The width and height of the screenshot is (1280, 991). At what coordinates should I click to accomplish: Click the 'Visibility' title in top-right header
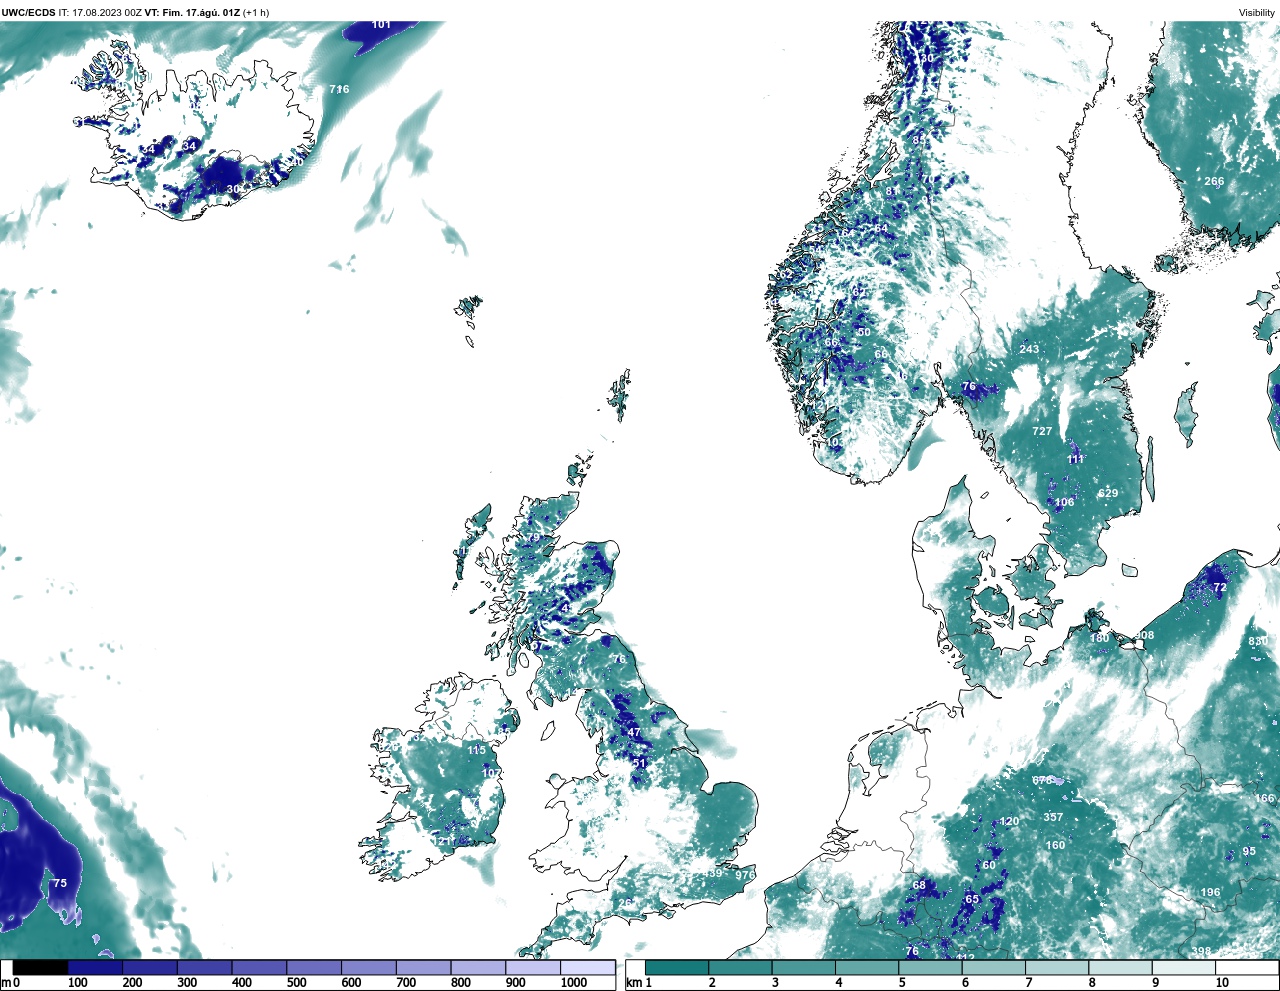[x=1257, y=13]
